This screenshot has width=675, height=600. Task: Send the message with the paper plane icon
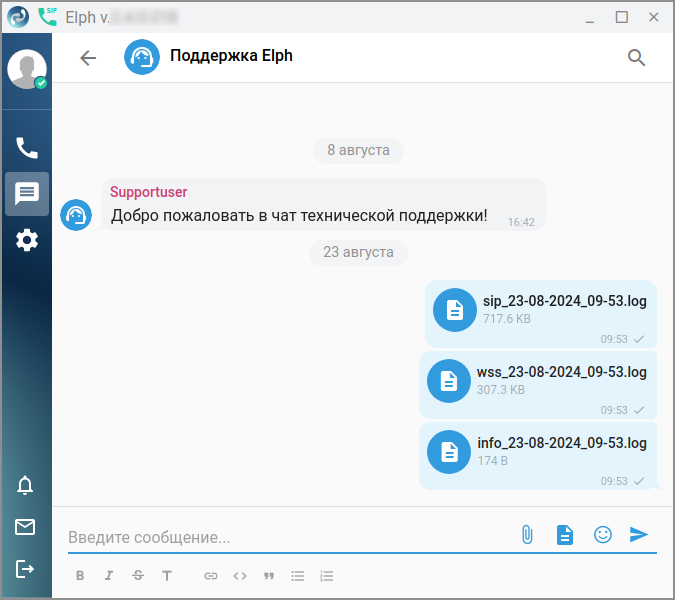(x=639, y=534)
